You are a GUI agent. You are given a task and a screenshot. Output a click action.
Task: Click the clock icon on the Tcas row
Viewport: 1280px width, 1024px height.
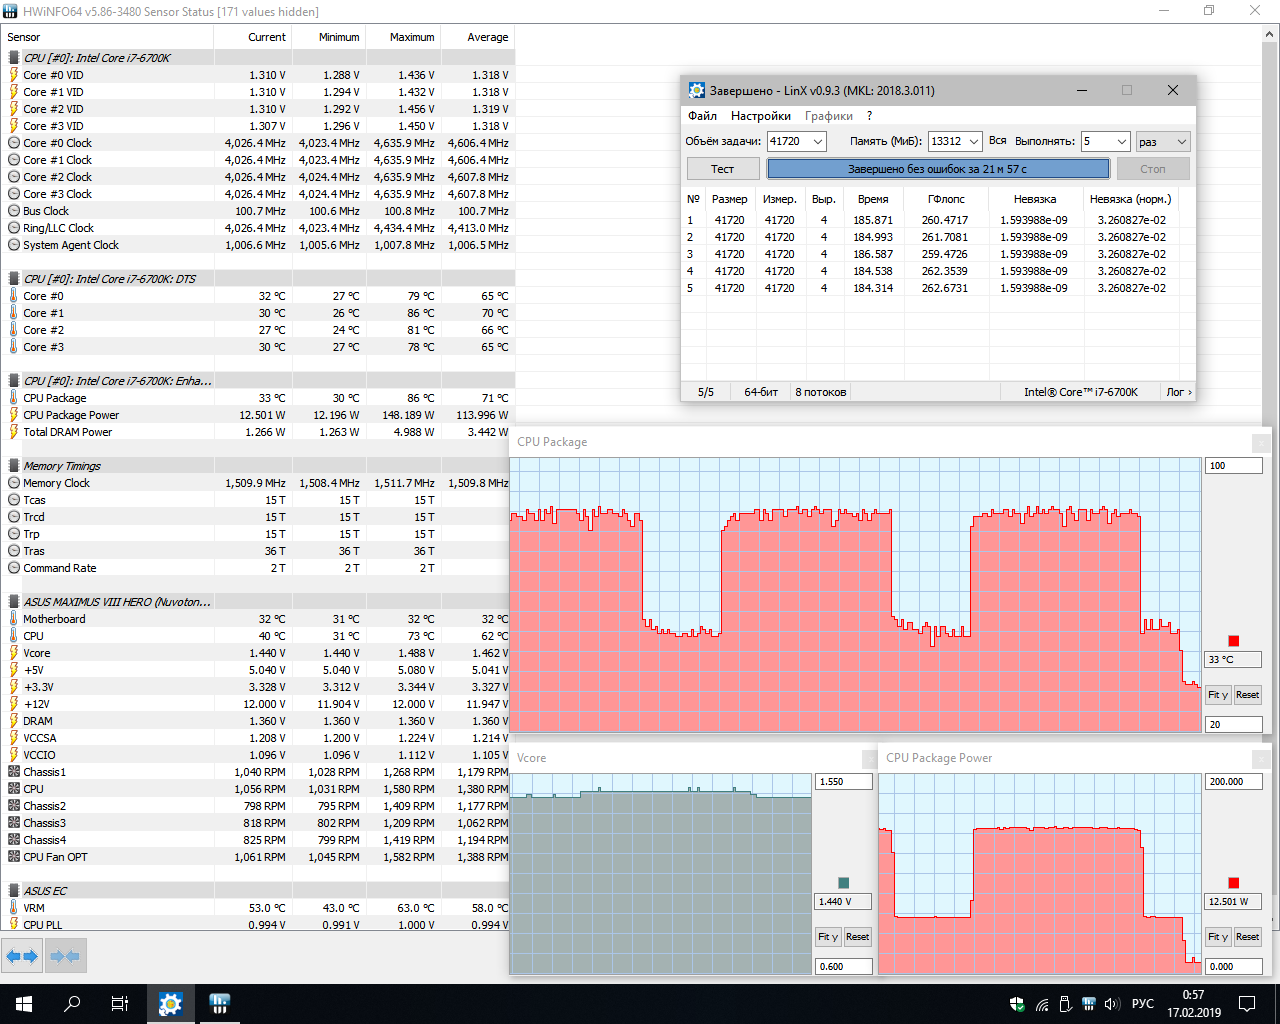[x=14, y=500]
